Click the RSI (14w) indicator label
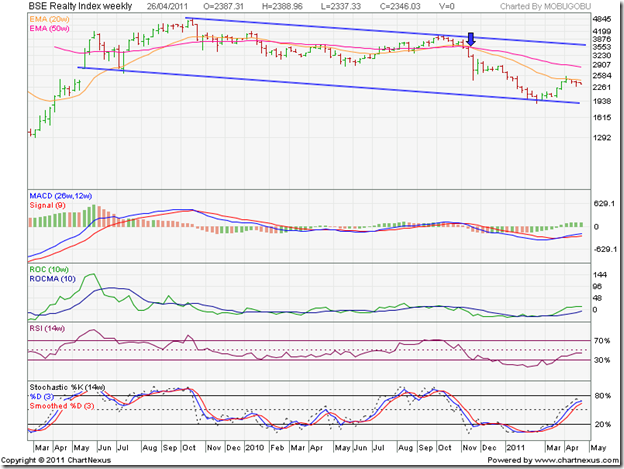Screen dimensions: 624x469 (47, 329)
